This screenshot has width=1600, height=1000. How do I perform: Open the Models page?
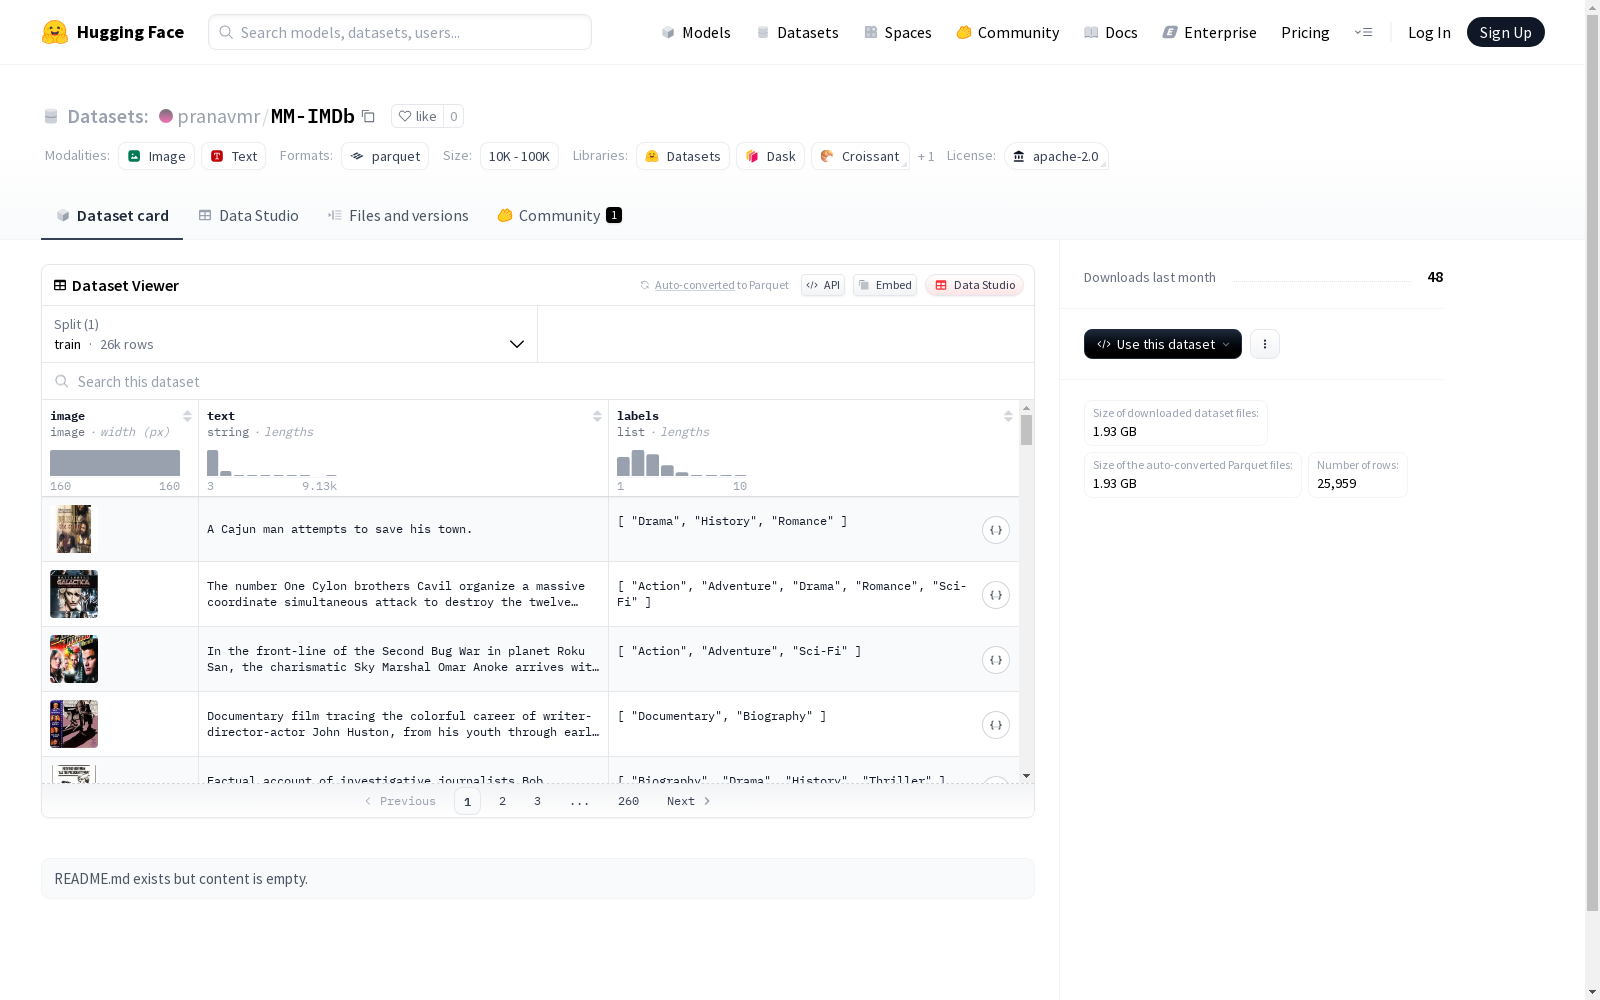[696, 32]
